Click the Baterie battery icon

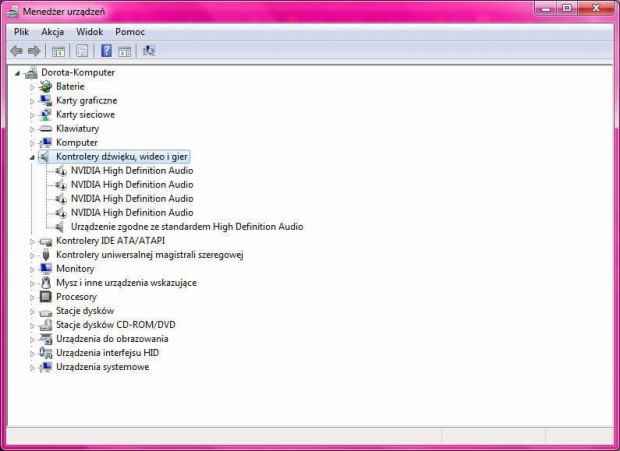(x=46, y=87)
